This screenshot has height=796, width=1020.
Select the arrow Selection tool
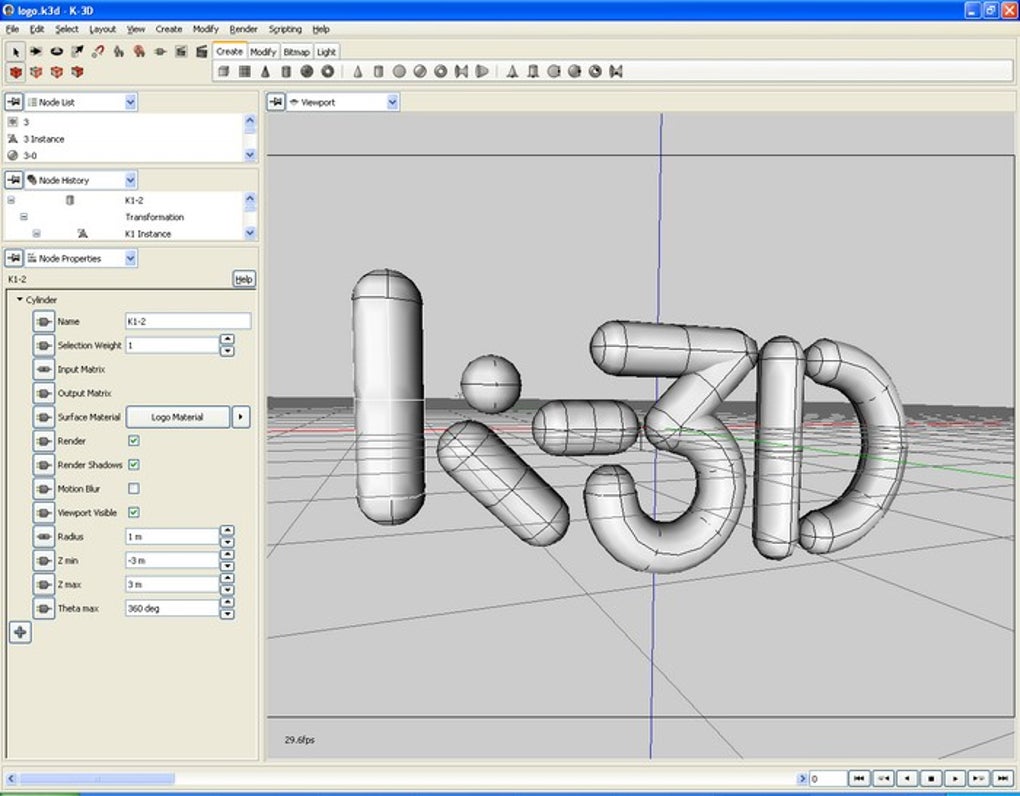[x=16, y=51]
